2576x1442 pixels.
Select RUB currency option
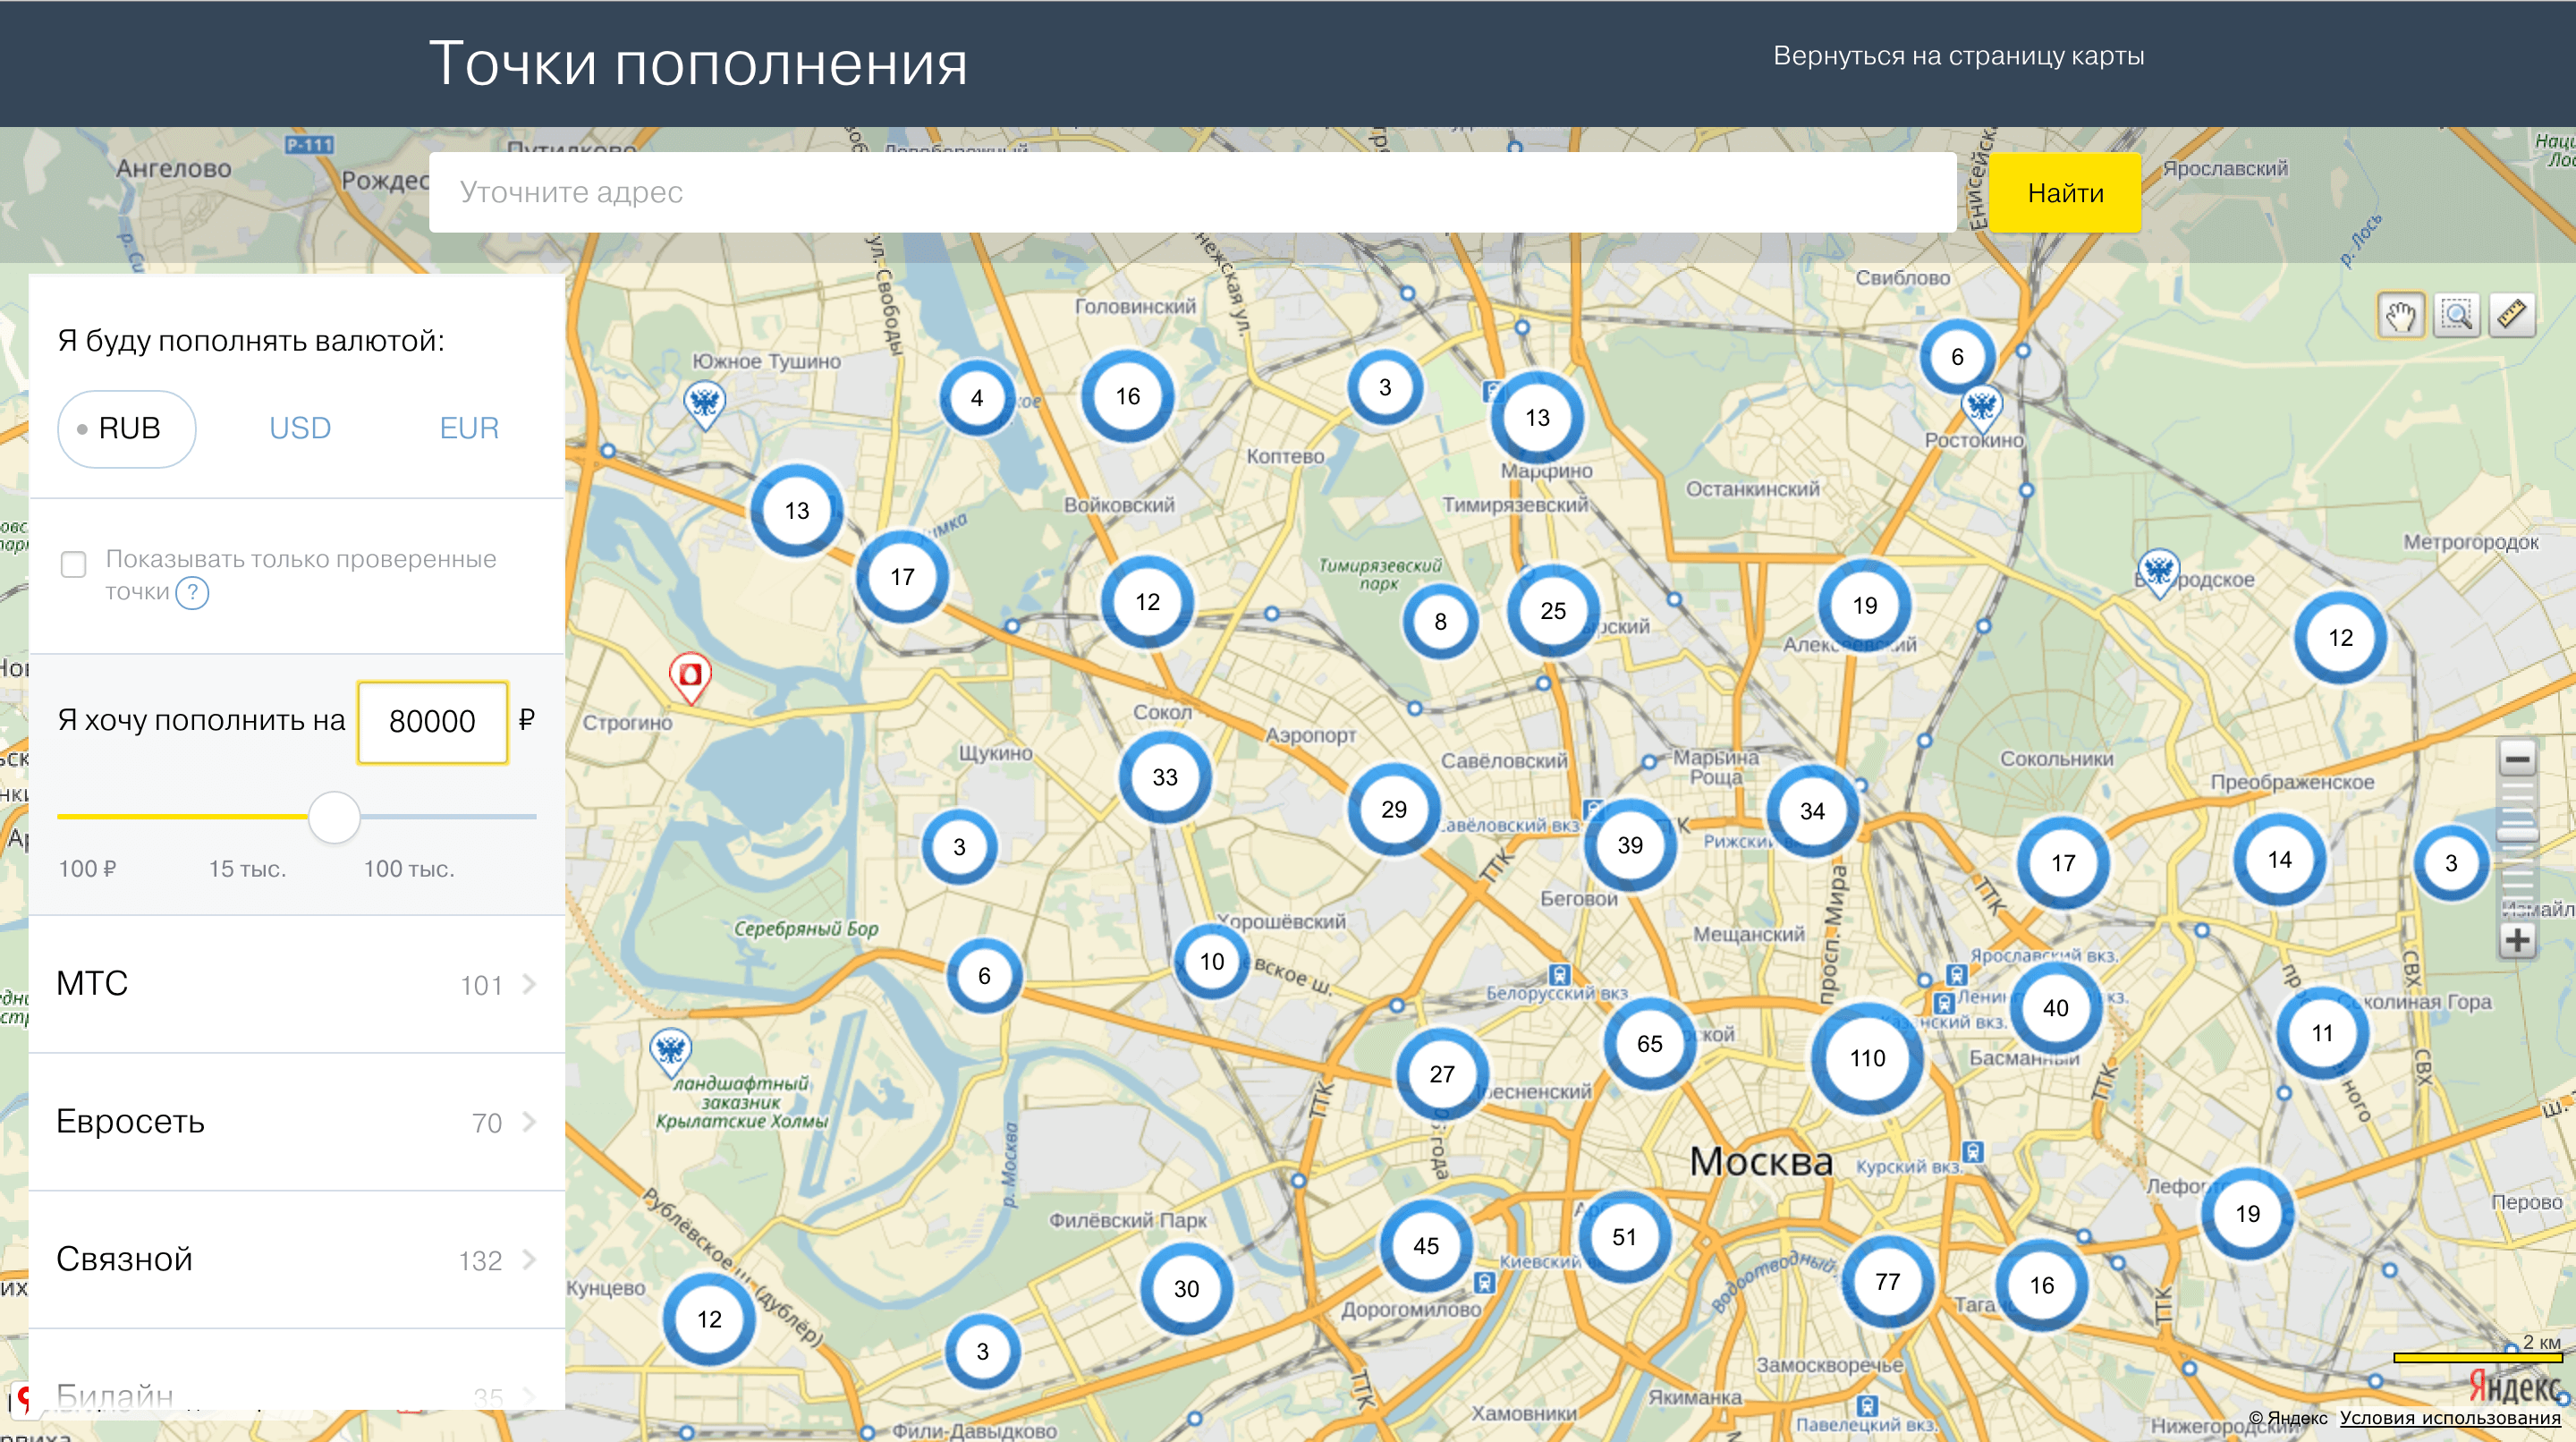[127, 429]
